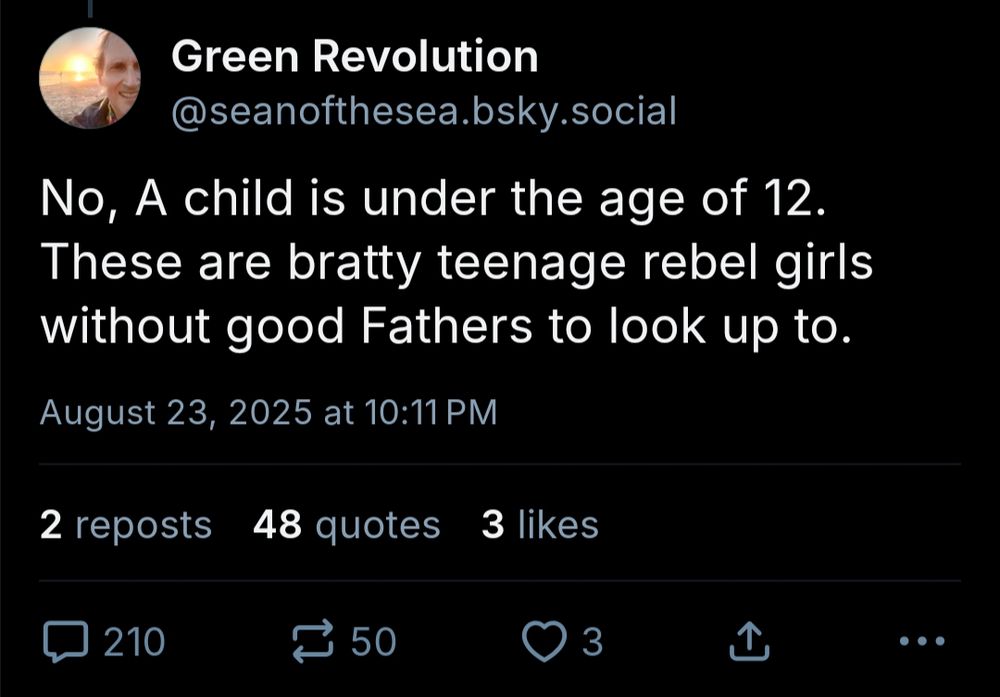Click the 210 reply count
The image size is (1000, 697).
pos(135,641)
